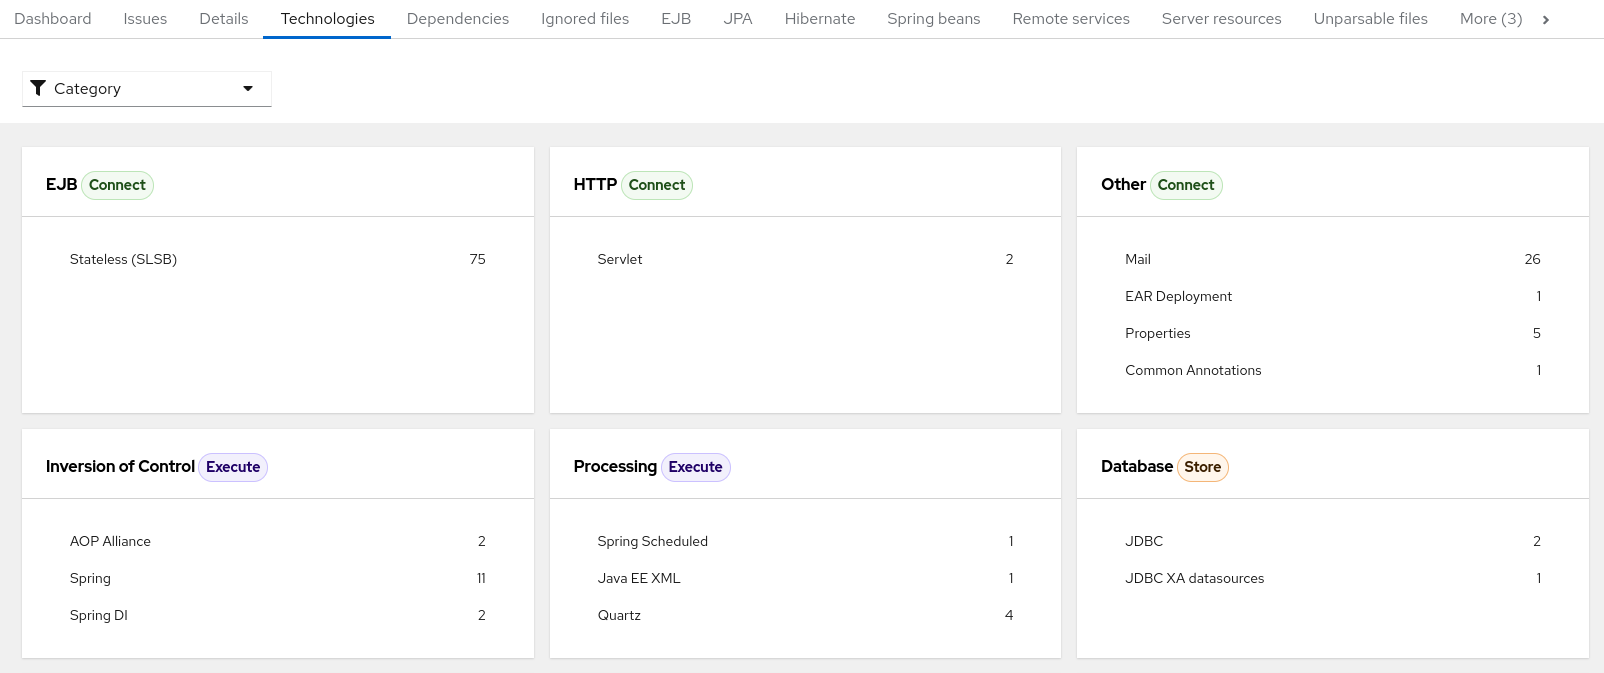Click the Connect badge next to EJB

click(x=117, y=185)
